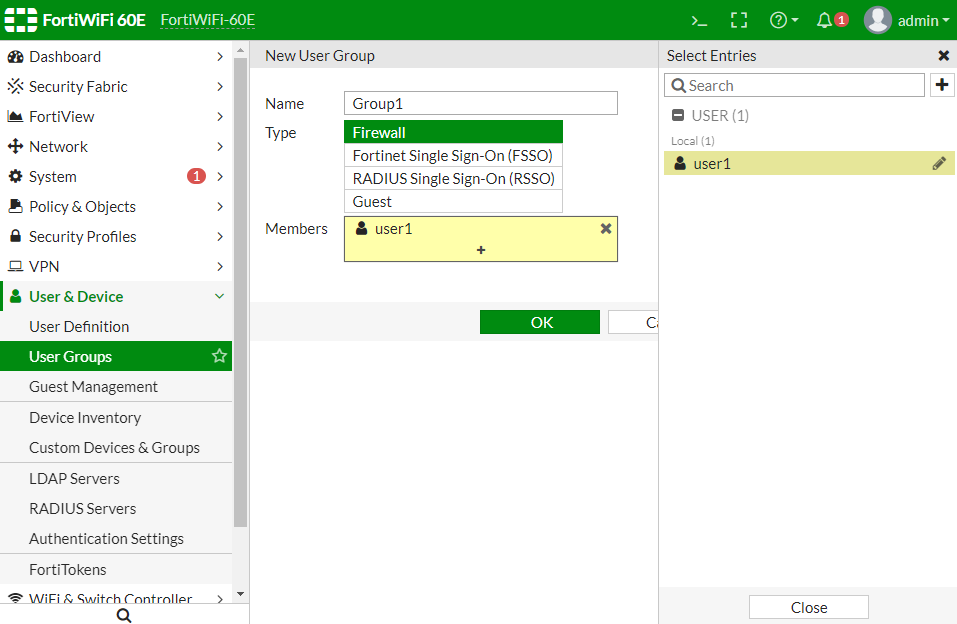
Task: Click the System alert badge
Action: pyautogui.click(x=196, y=176)
